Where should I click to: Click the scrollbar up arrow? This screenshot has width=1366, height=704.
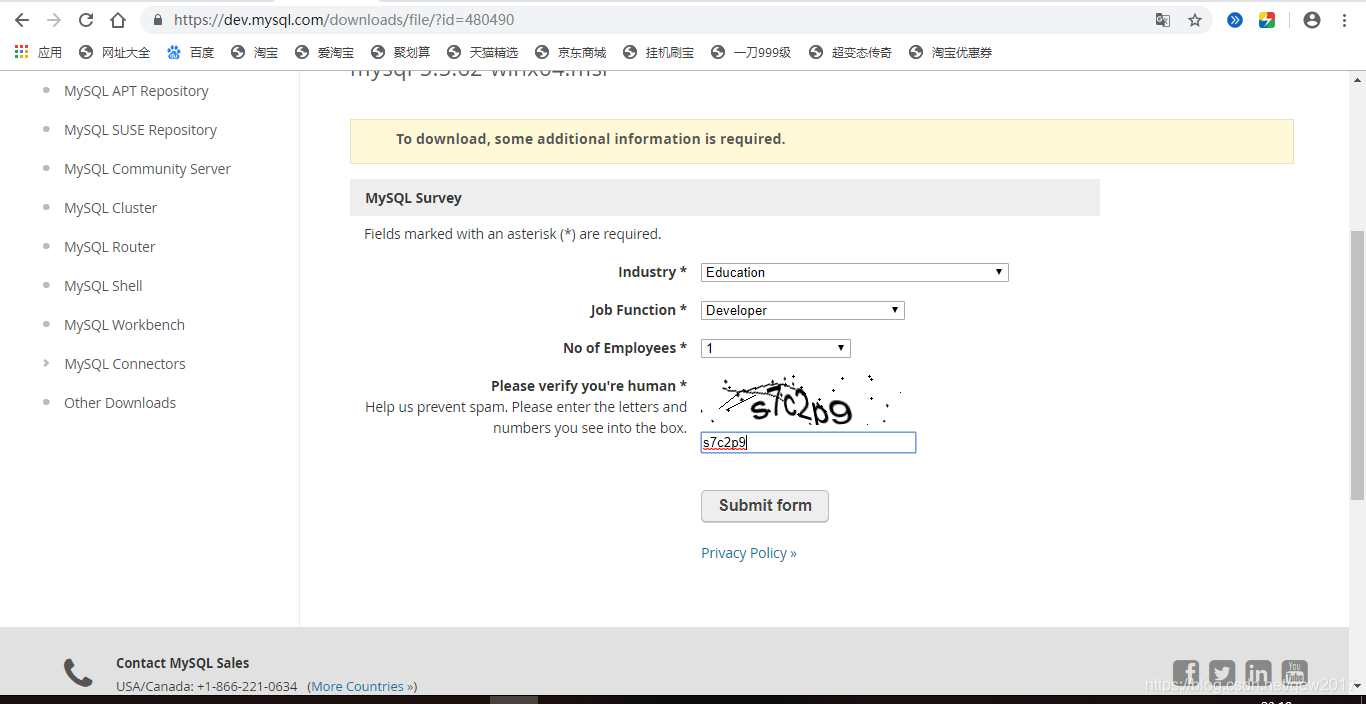(1357, 79)
